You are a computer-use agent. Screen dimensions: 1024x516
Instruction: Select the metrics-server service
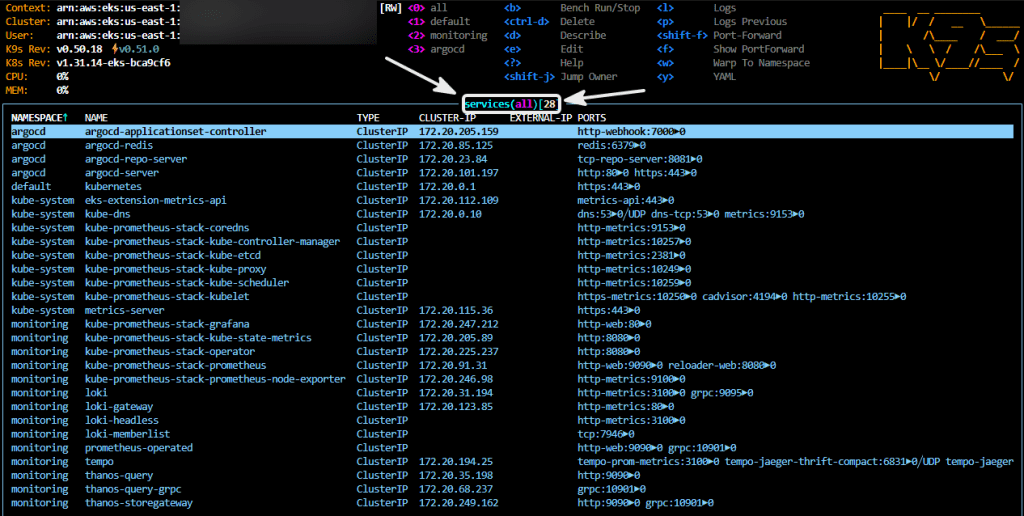pyautogui.click(x=125, y=310)
